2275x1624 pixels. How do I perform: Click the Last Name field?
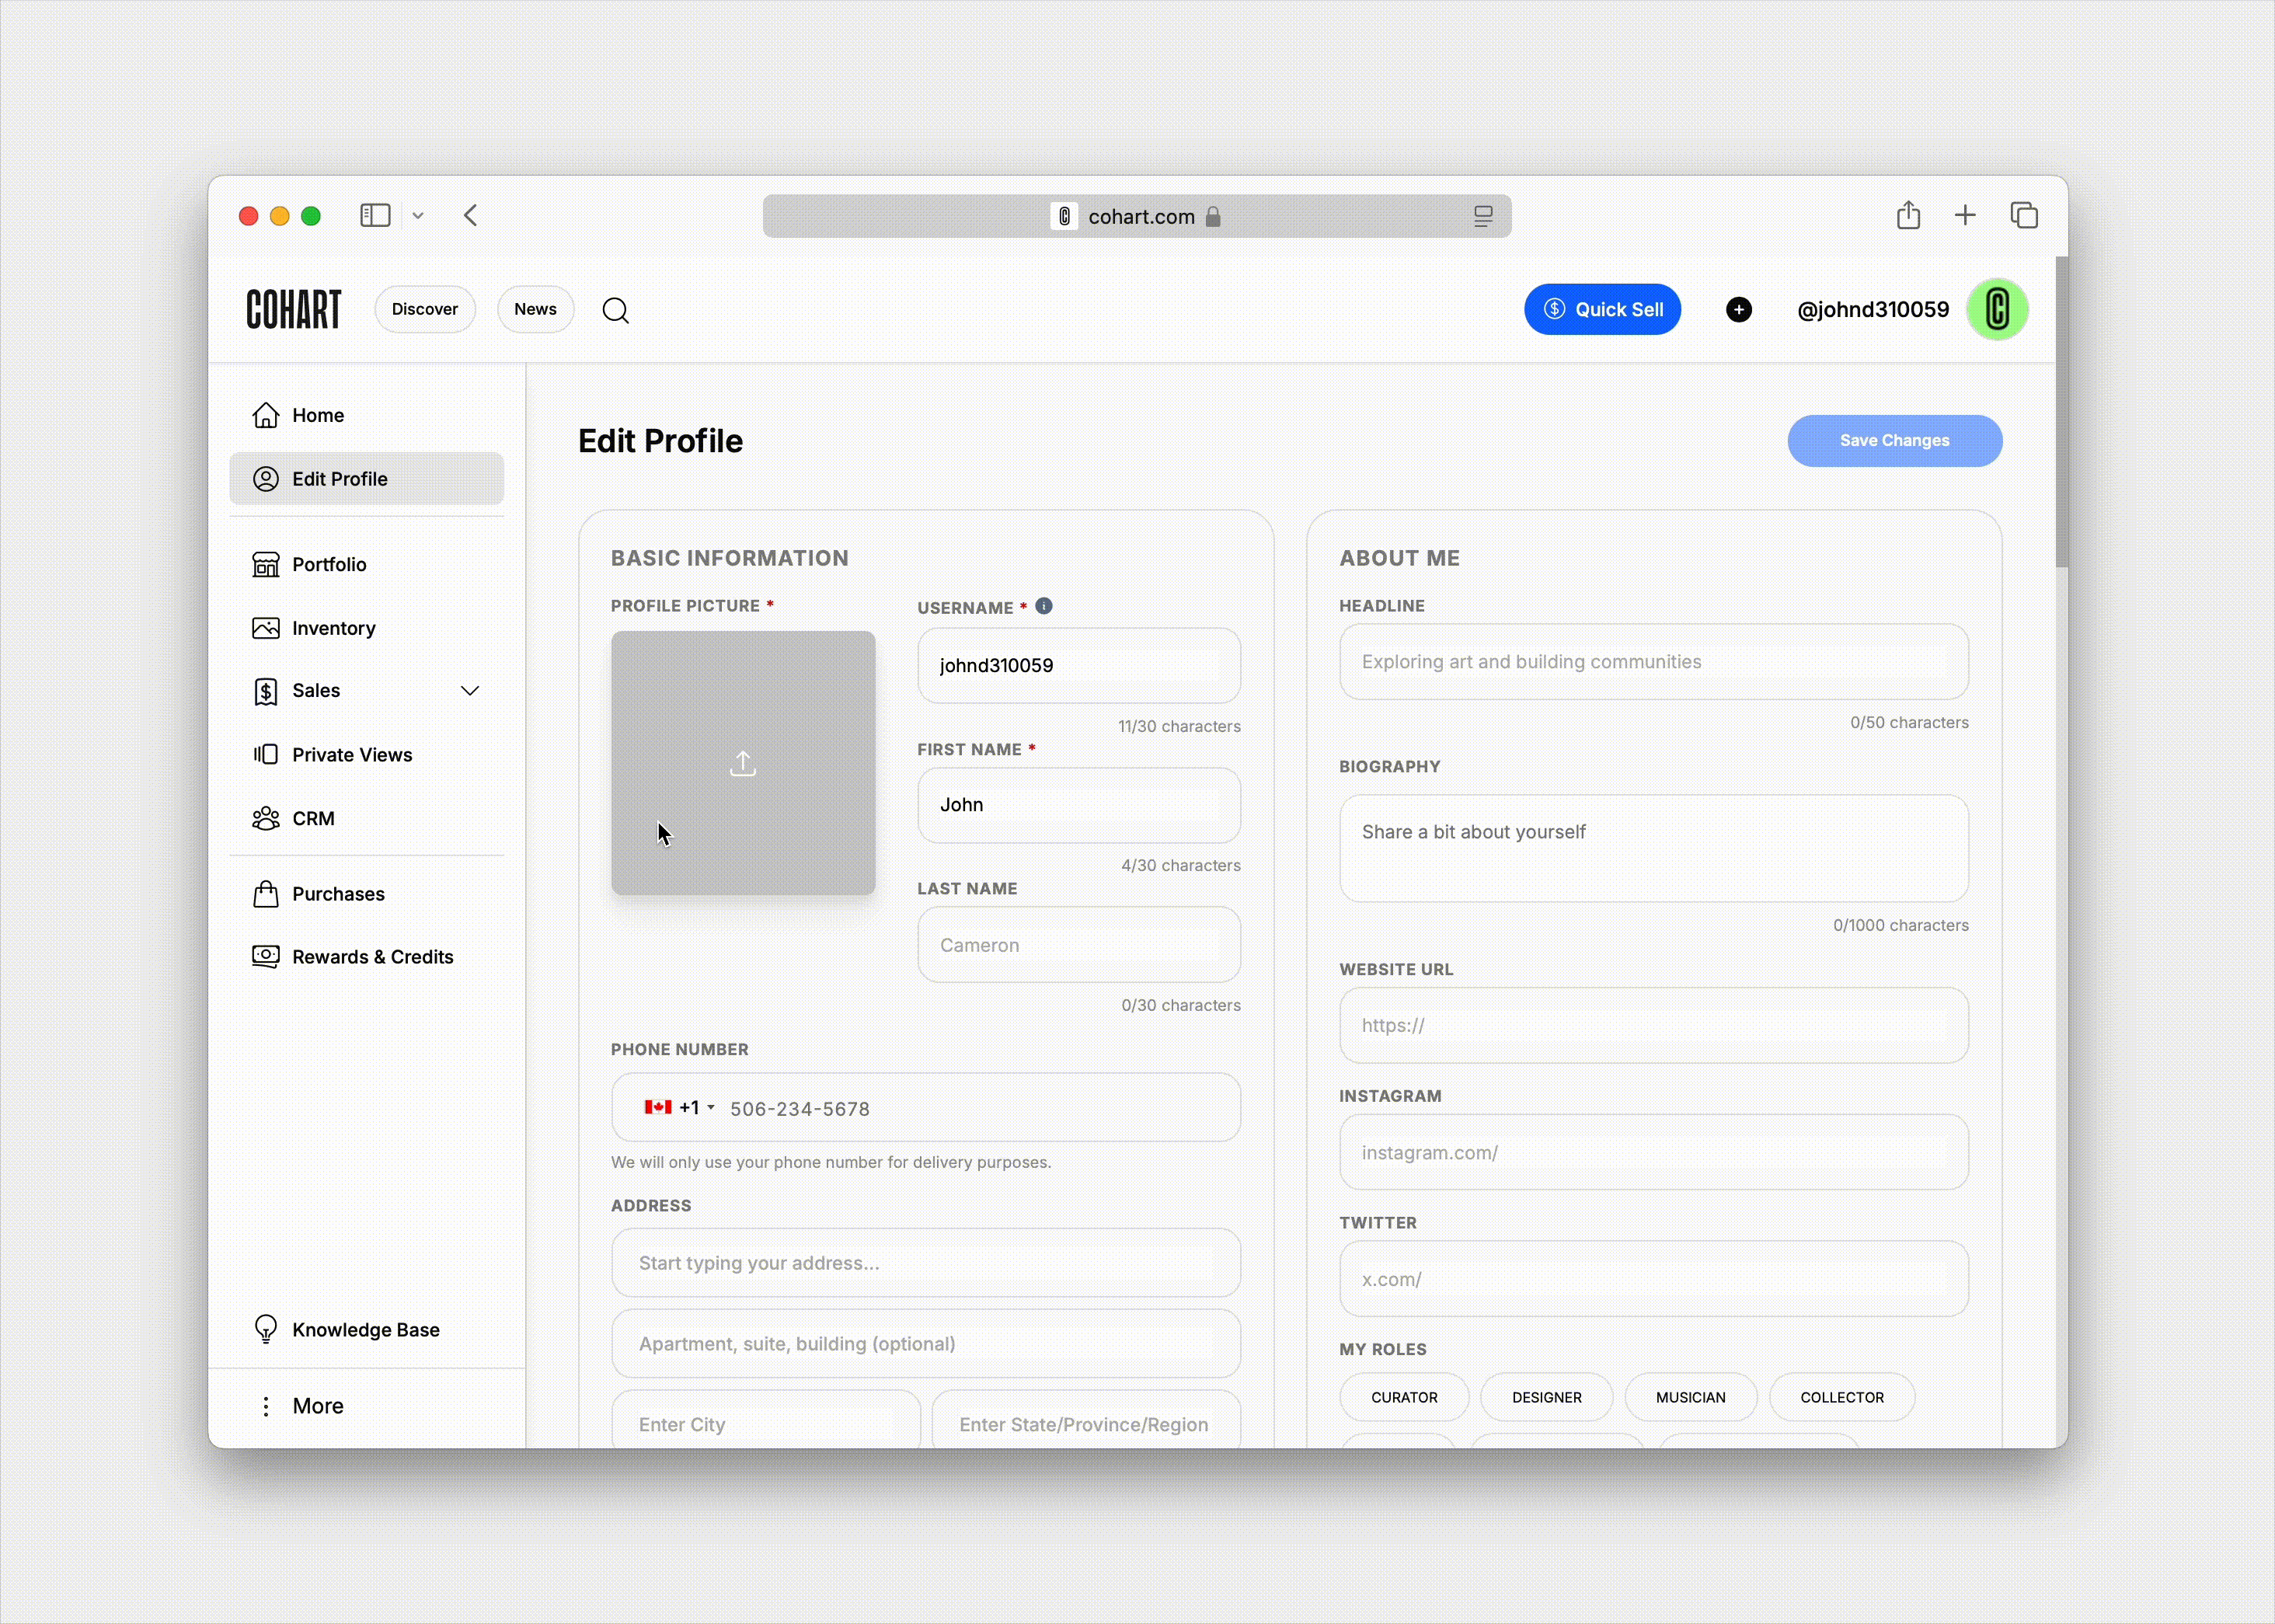point(1079,945)
